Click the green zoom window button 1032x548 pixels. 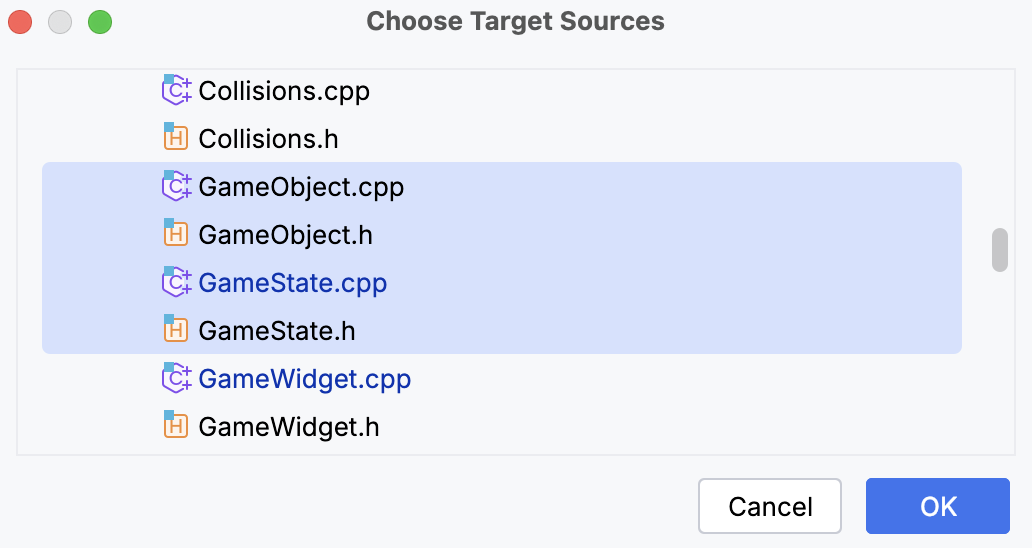point(100,22)
